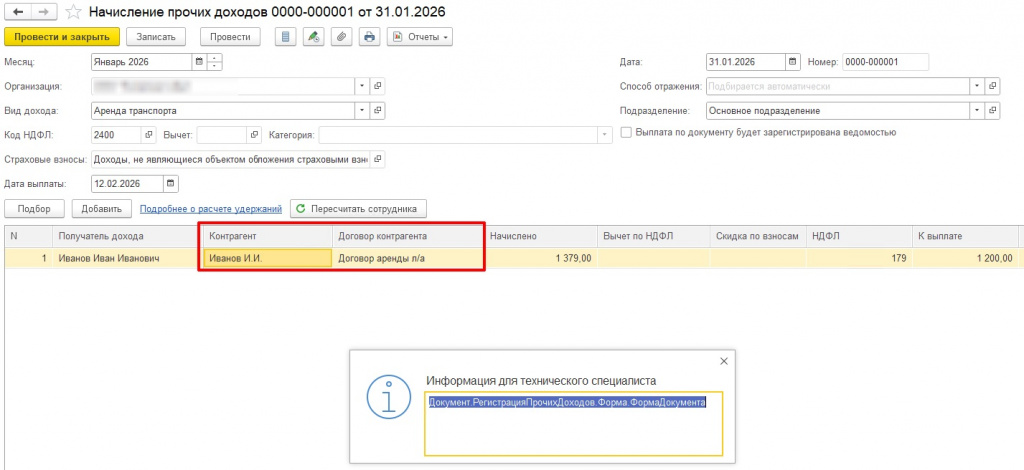1024x470 pixels.
Task: Click the Контрагент column header
Action: point(266,236)
